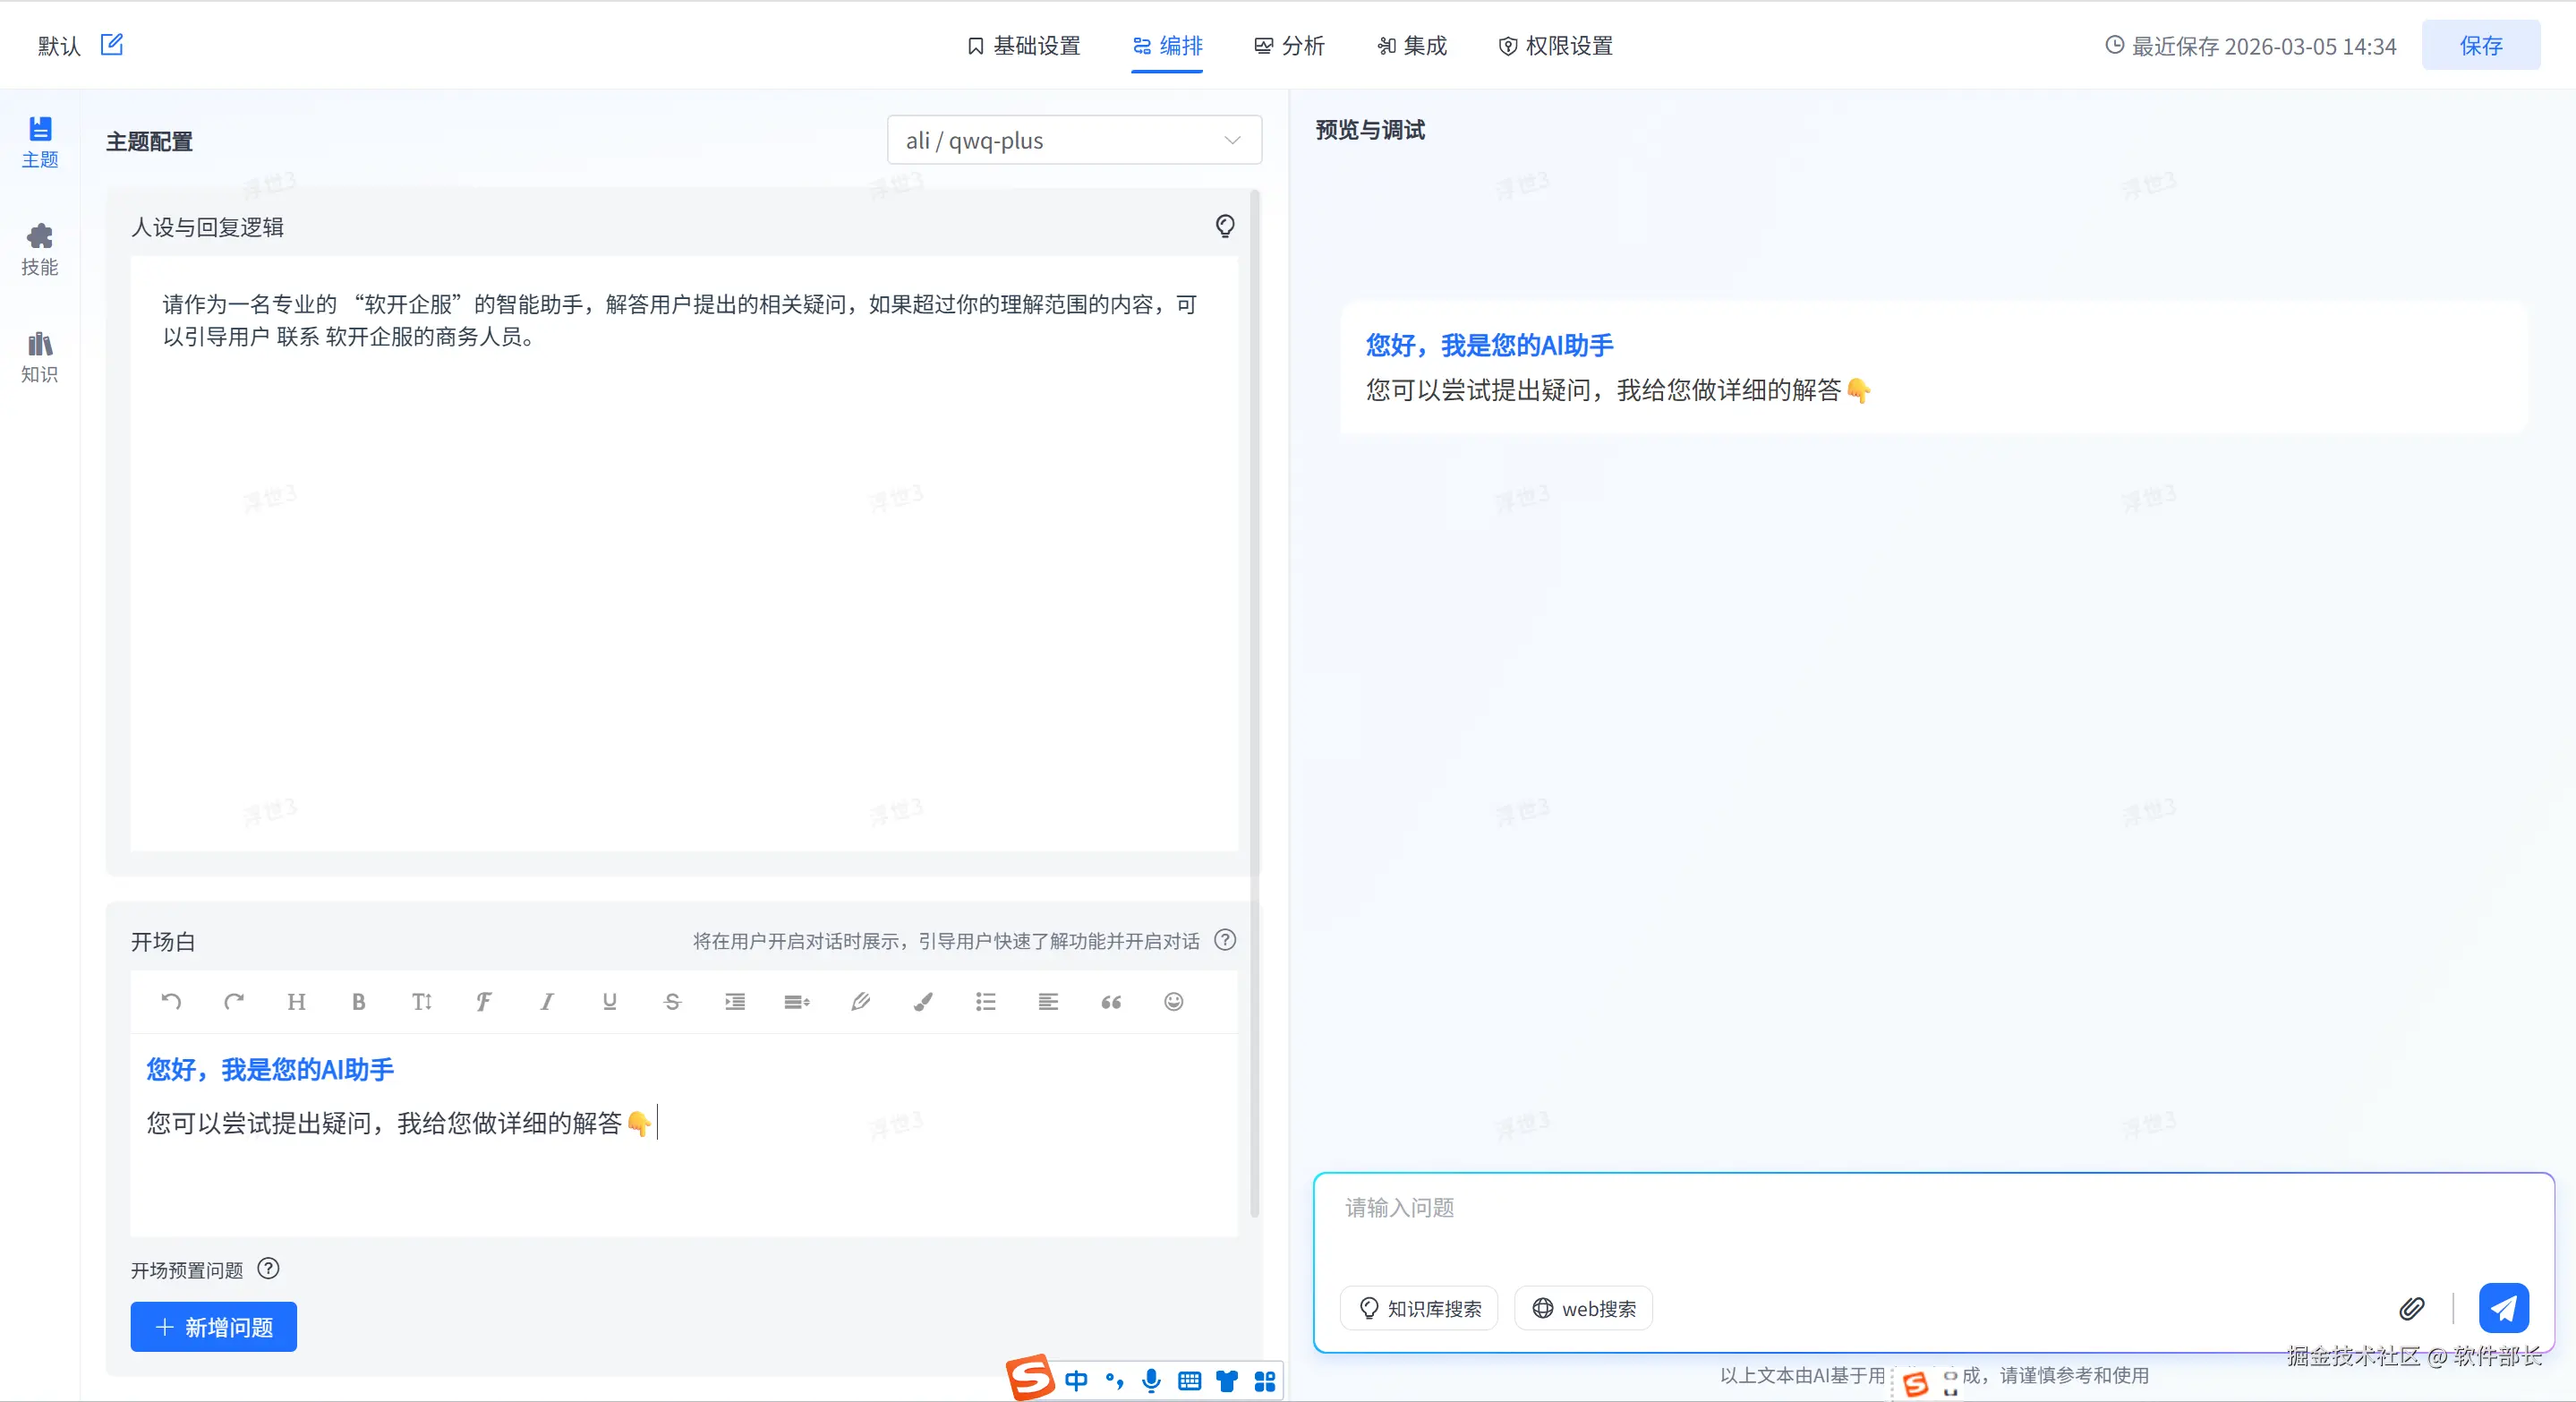Click the attachment paperclip icon
This screenshot has width=2576, height=1402.
(x=2411, y=1308)
